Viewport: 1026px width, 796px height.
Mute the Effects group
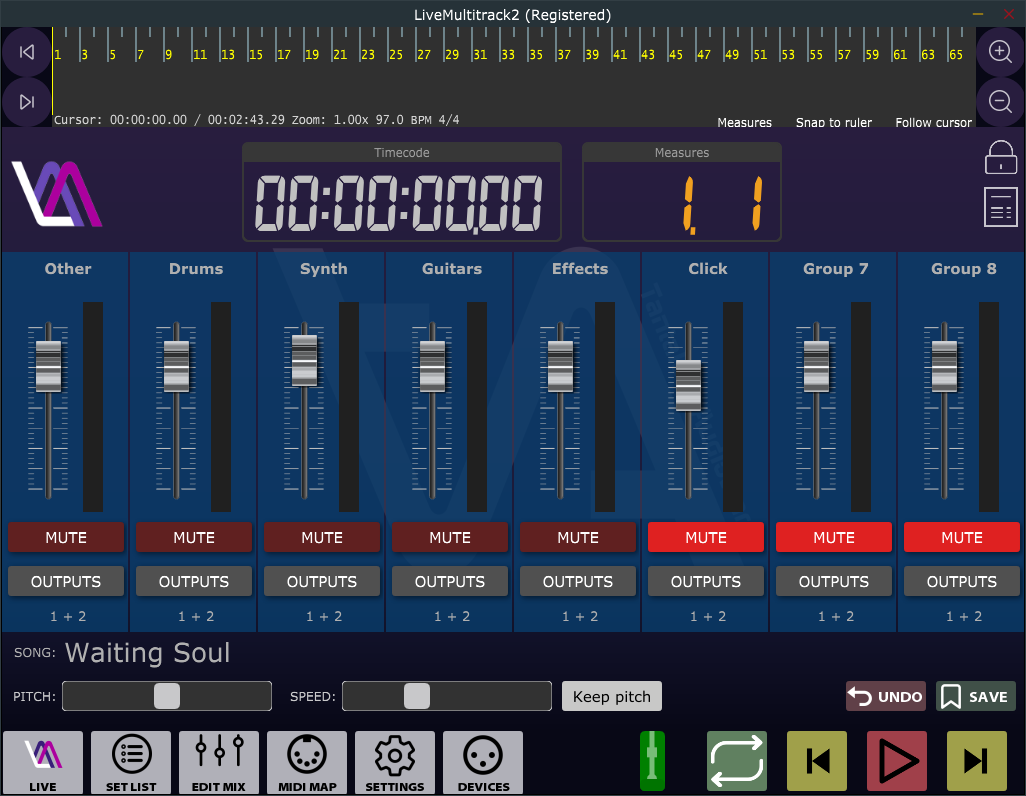[578, 537]
